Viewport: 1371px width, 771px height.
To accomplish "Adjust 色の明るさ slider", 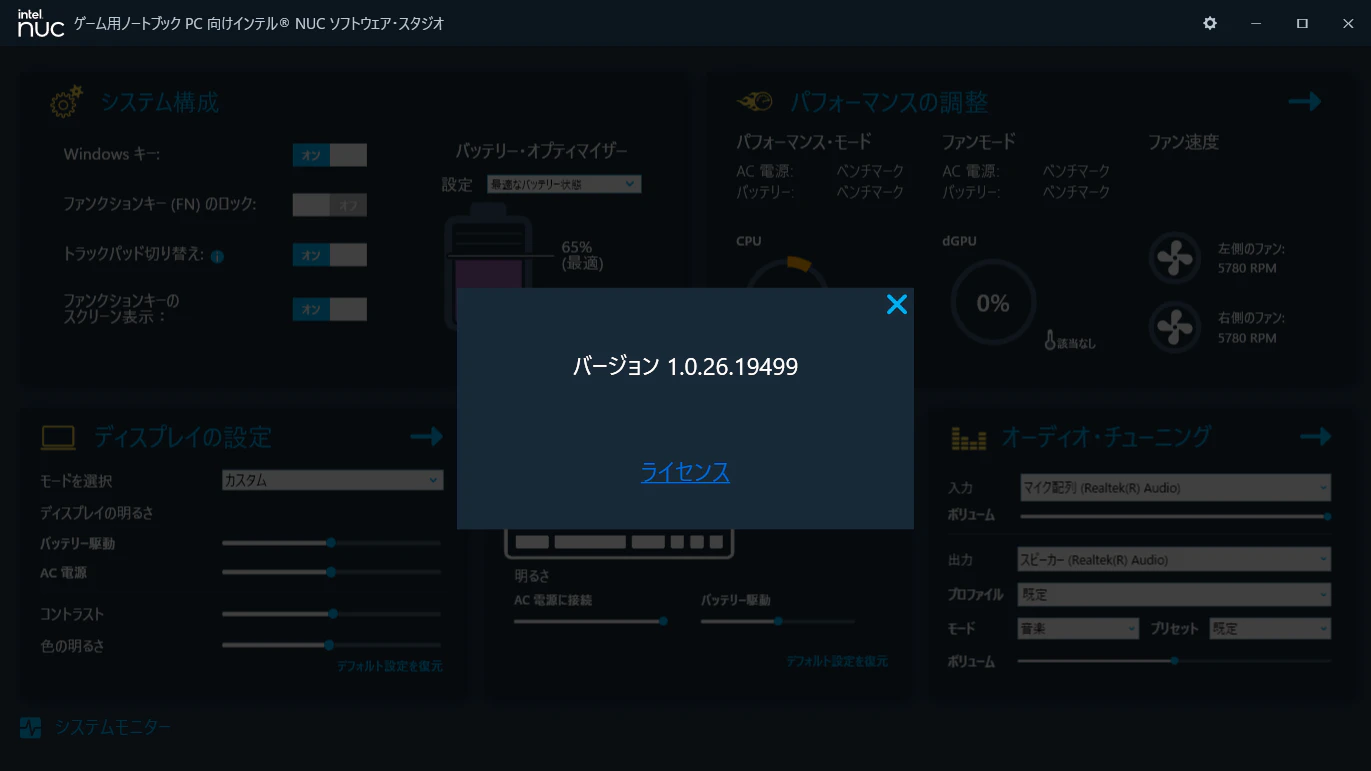I will [331, 645].
